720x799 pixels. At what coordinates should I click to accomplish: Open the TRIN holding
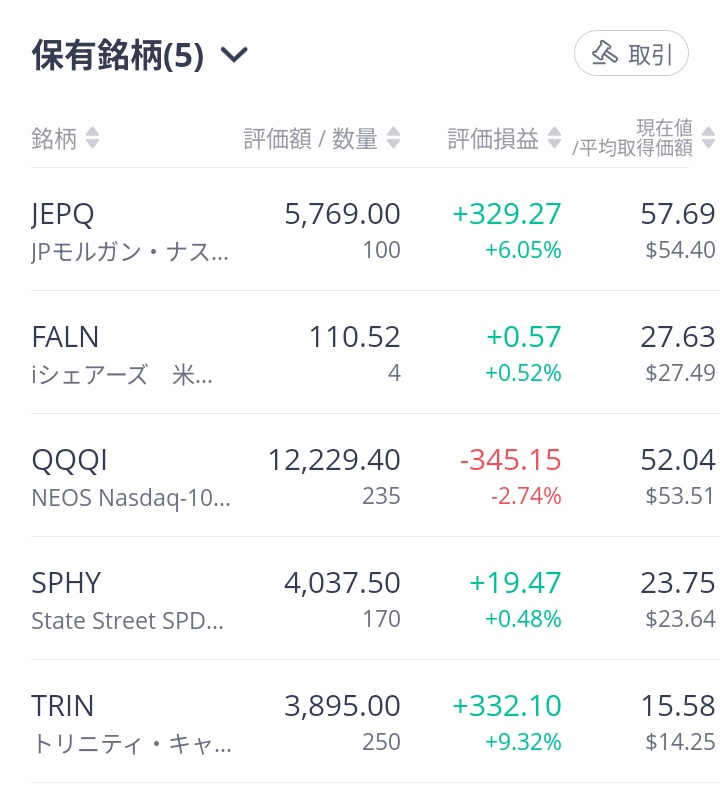pos(374,723)
